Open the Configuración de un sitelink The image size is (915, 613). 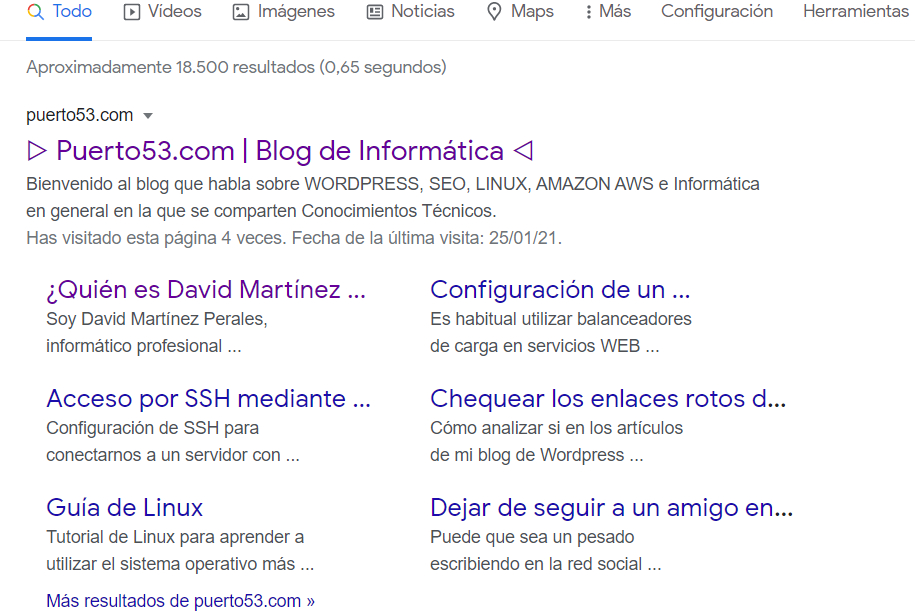coord(560,290)
